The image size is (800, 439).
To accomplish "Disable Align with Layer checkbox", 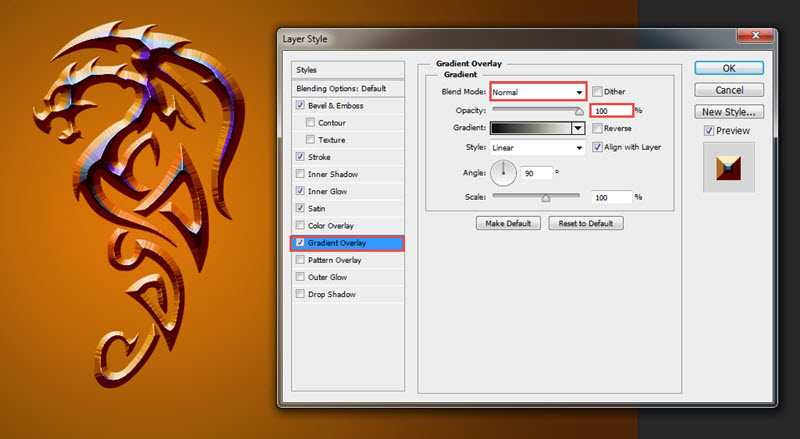I will [x=597, y=148].
